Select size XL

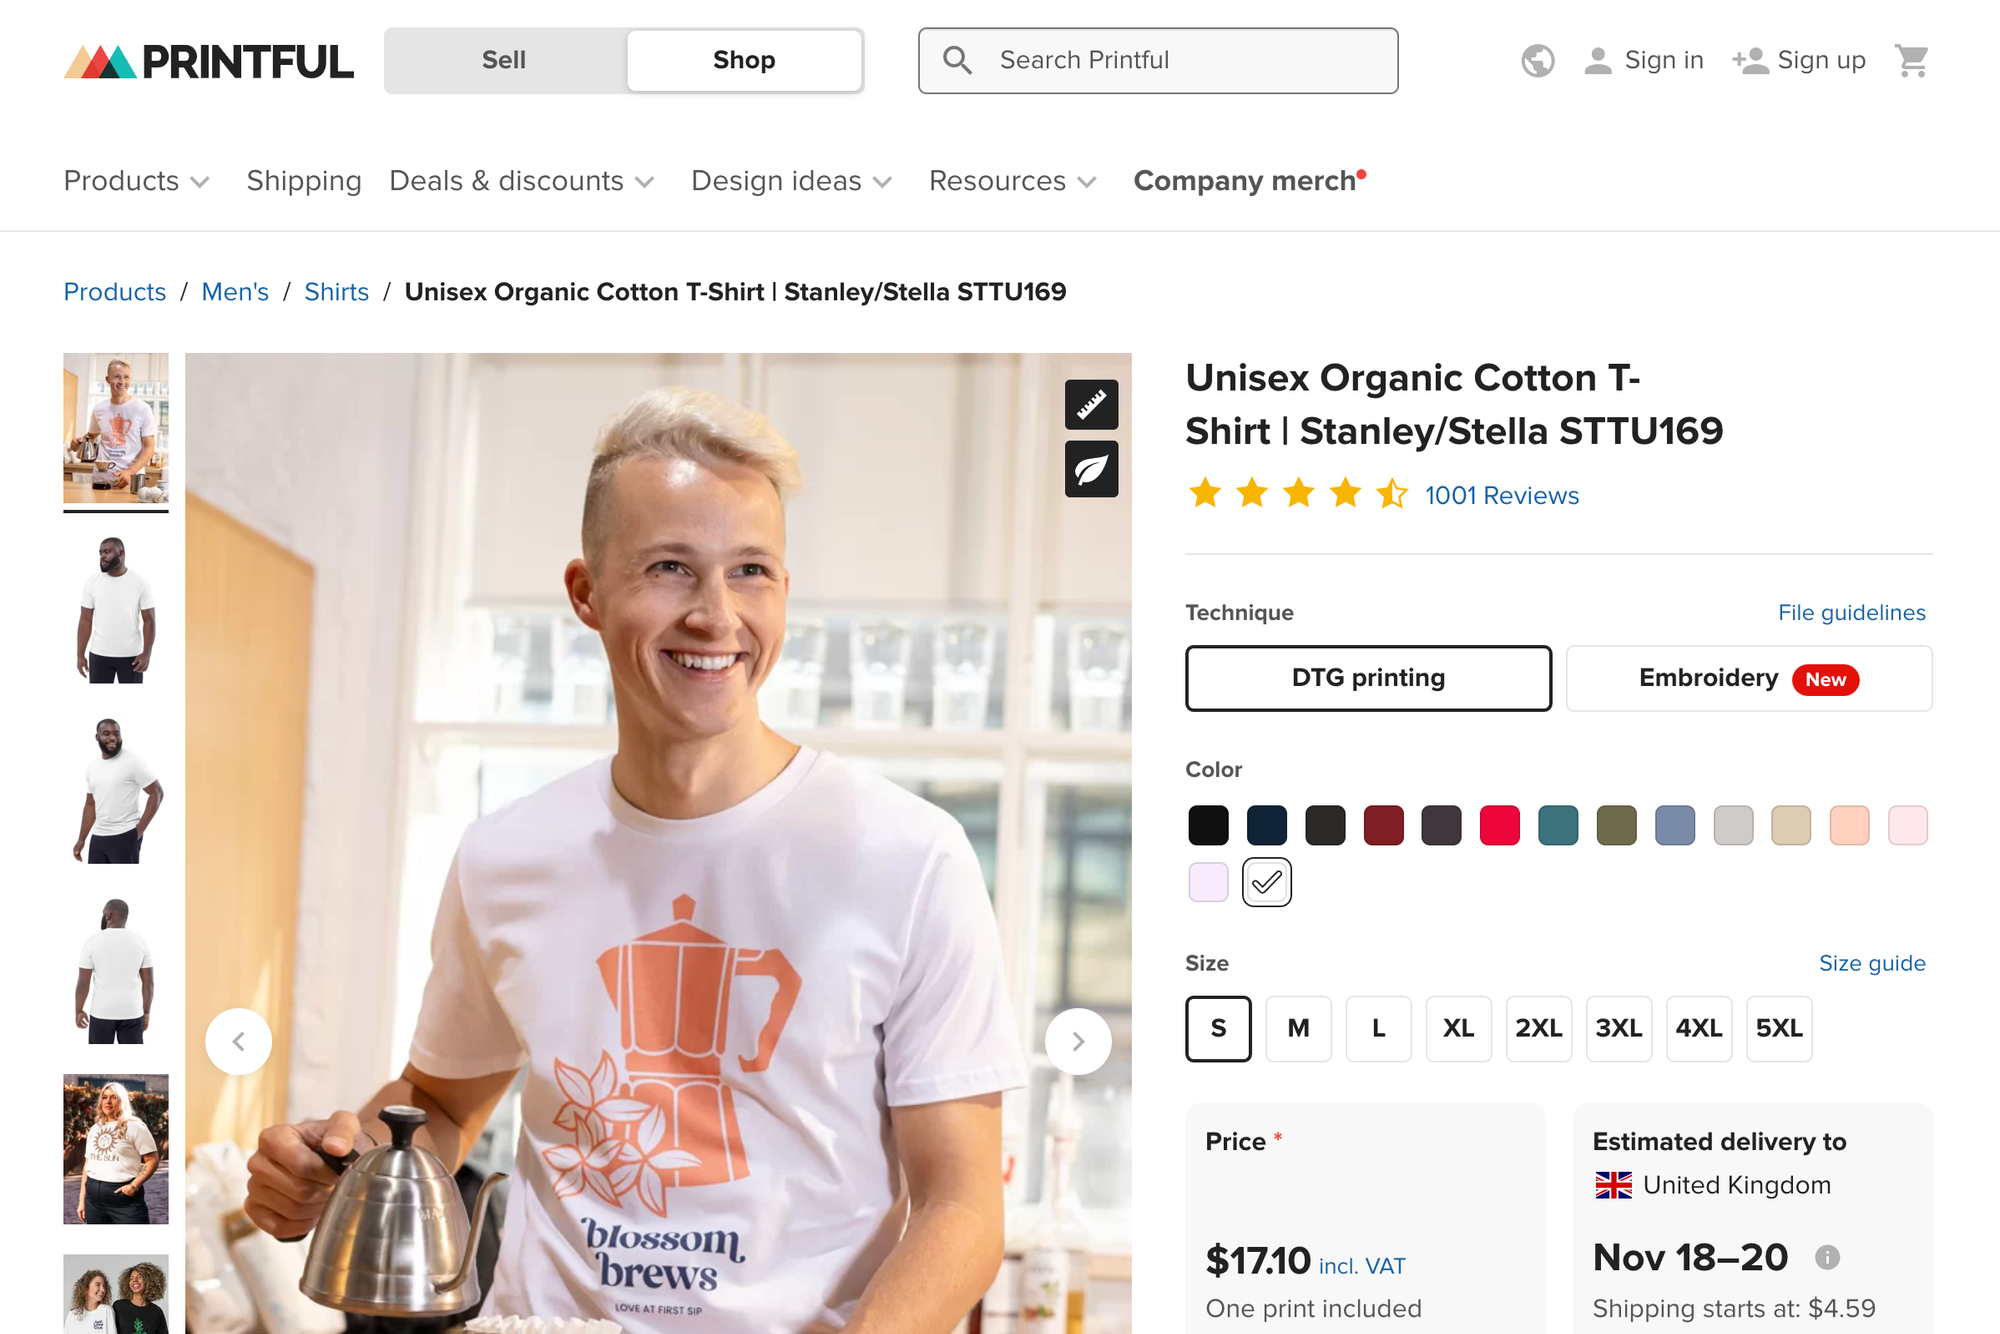point(1458,1028)
